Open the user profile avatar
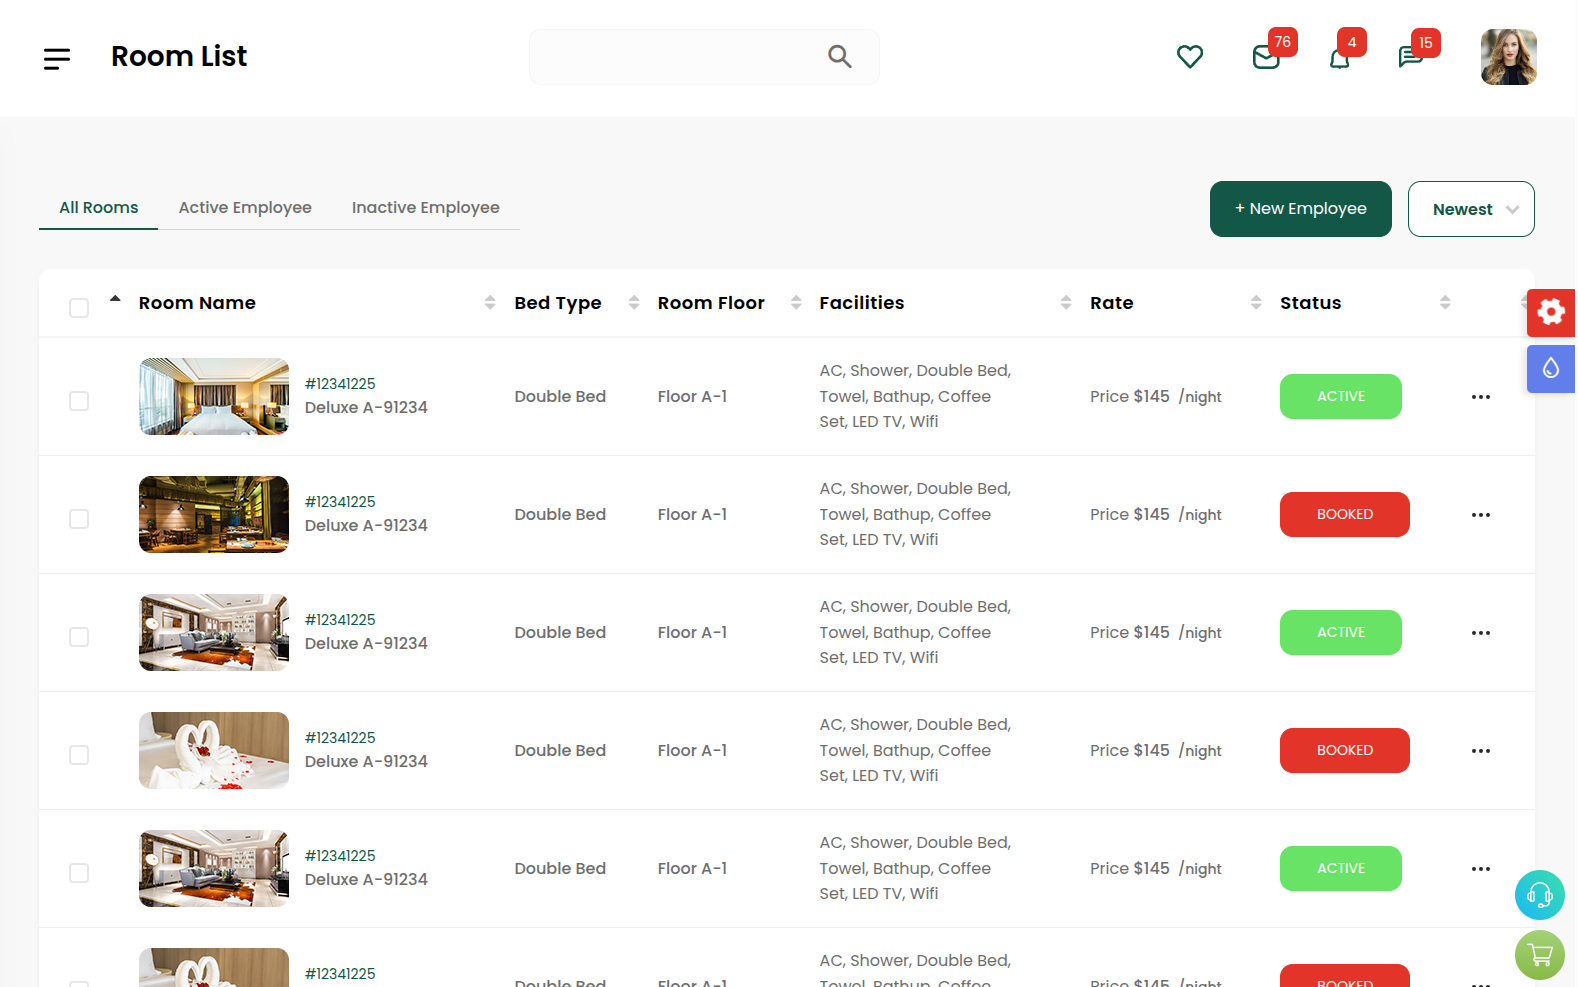 pyautogui.click(x=1509, y=57)
